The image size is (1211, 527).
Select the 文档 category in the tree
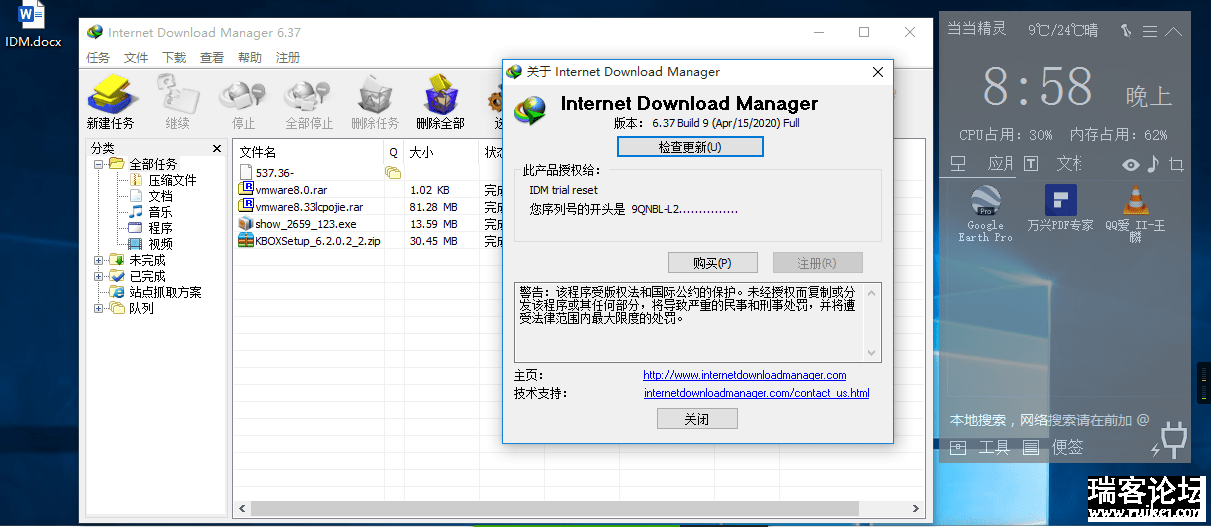tap(160, 196)
